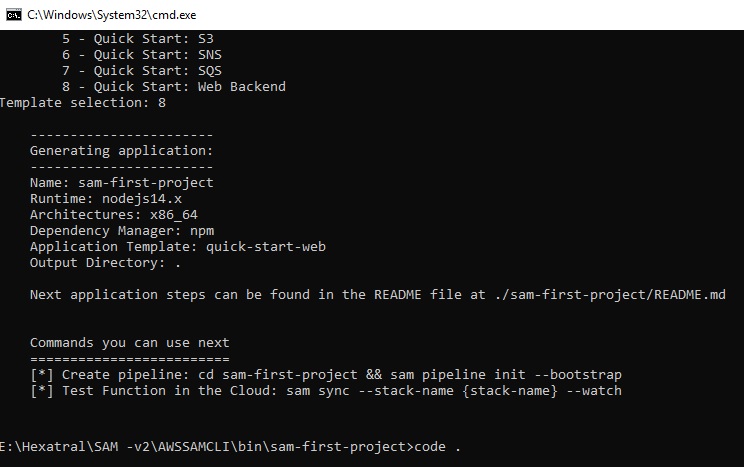Click the "Dependency Manager: npm" output line
The image size is (744, 467).
click(x=122, y=231)
